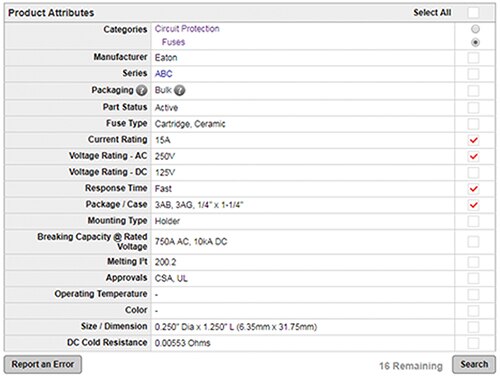The width and height of the screenshot is (500, 378).
Task: Click the Report an Error button
Action: click(x=43, y=364)
